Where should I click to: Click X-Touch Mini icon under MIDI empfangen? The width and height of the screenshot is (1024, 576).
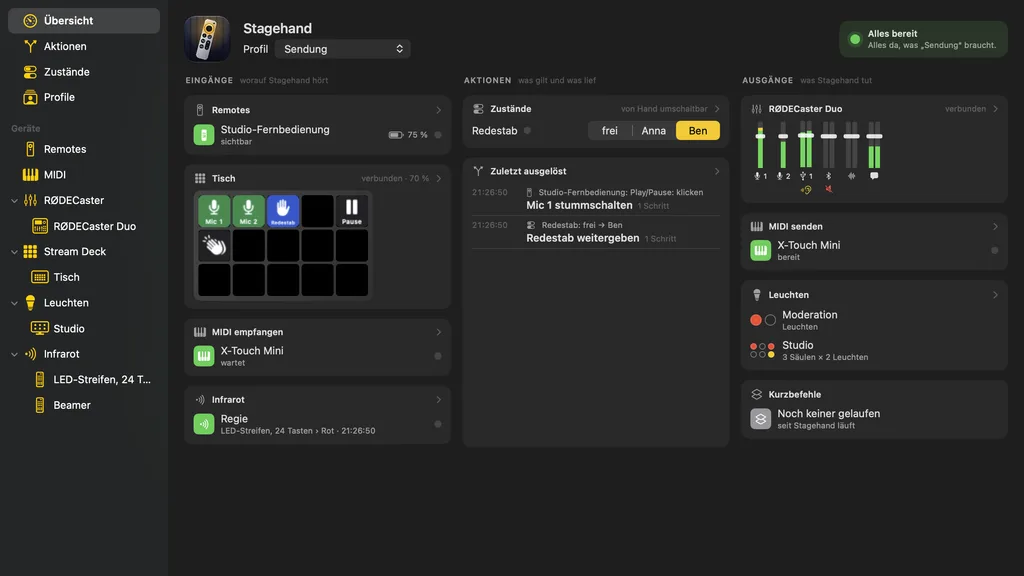coord(204,356)
